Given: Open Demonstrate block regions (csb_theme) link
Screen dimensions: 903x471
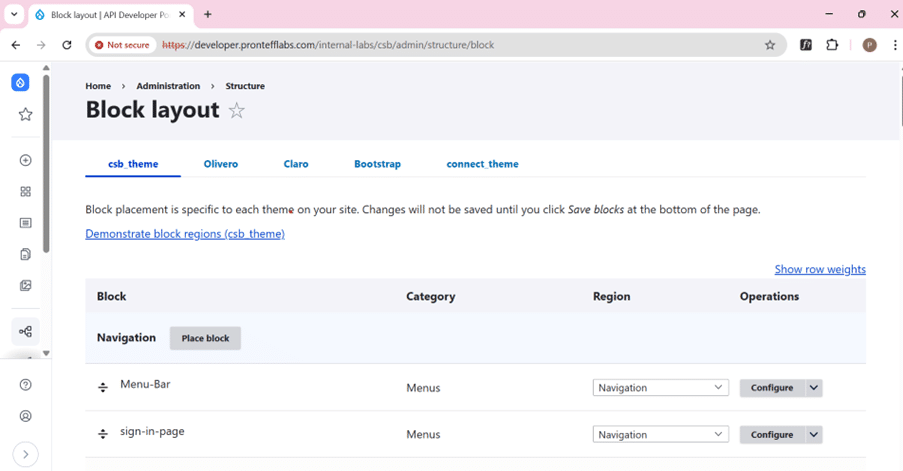Looking at the screenshot, I should pyautogui.click(x=185, y=234).
